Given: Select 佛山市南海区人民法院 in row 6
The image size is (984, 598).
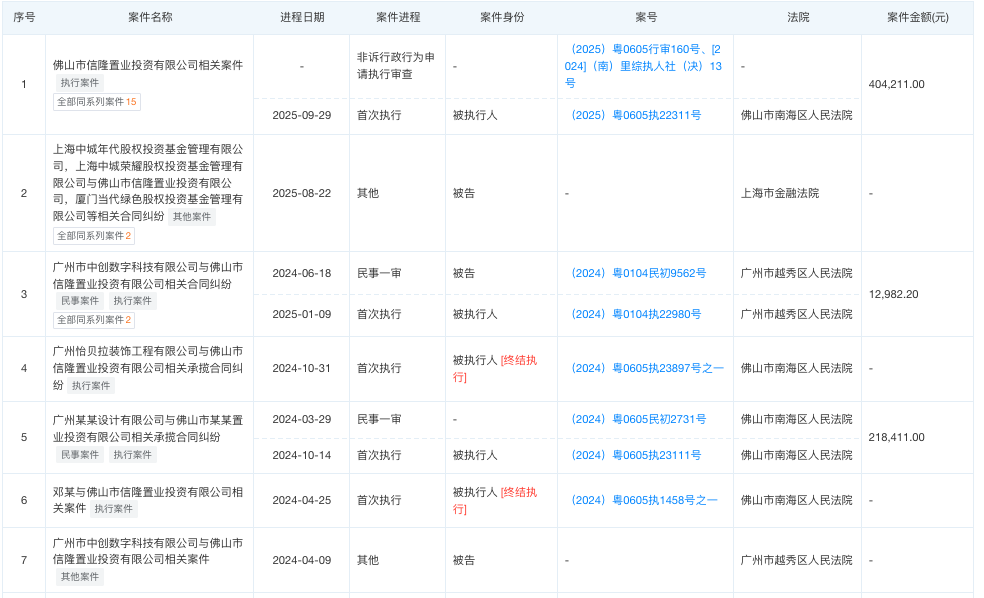Looking at the screenshot, I should point(796,501).
